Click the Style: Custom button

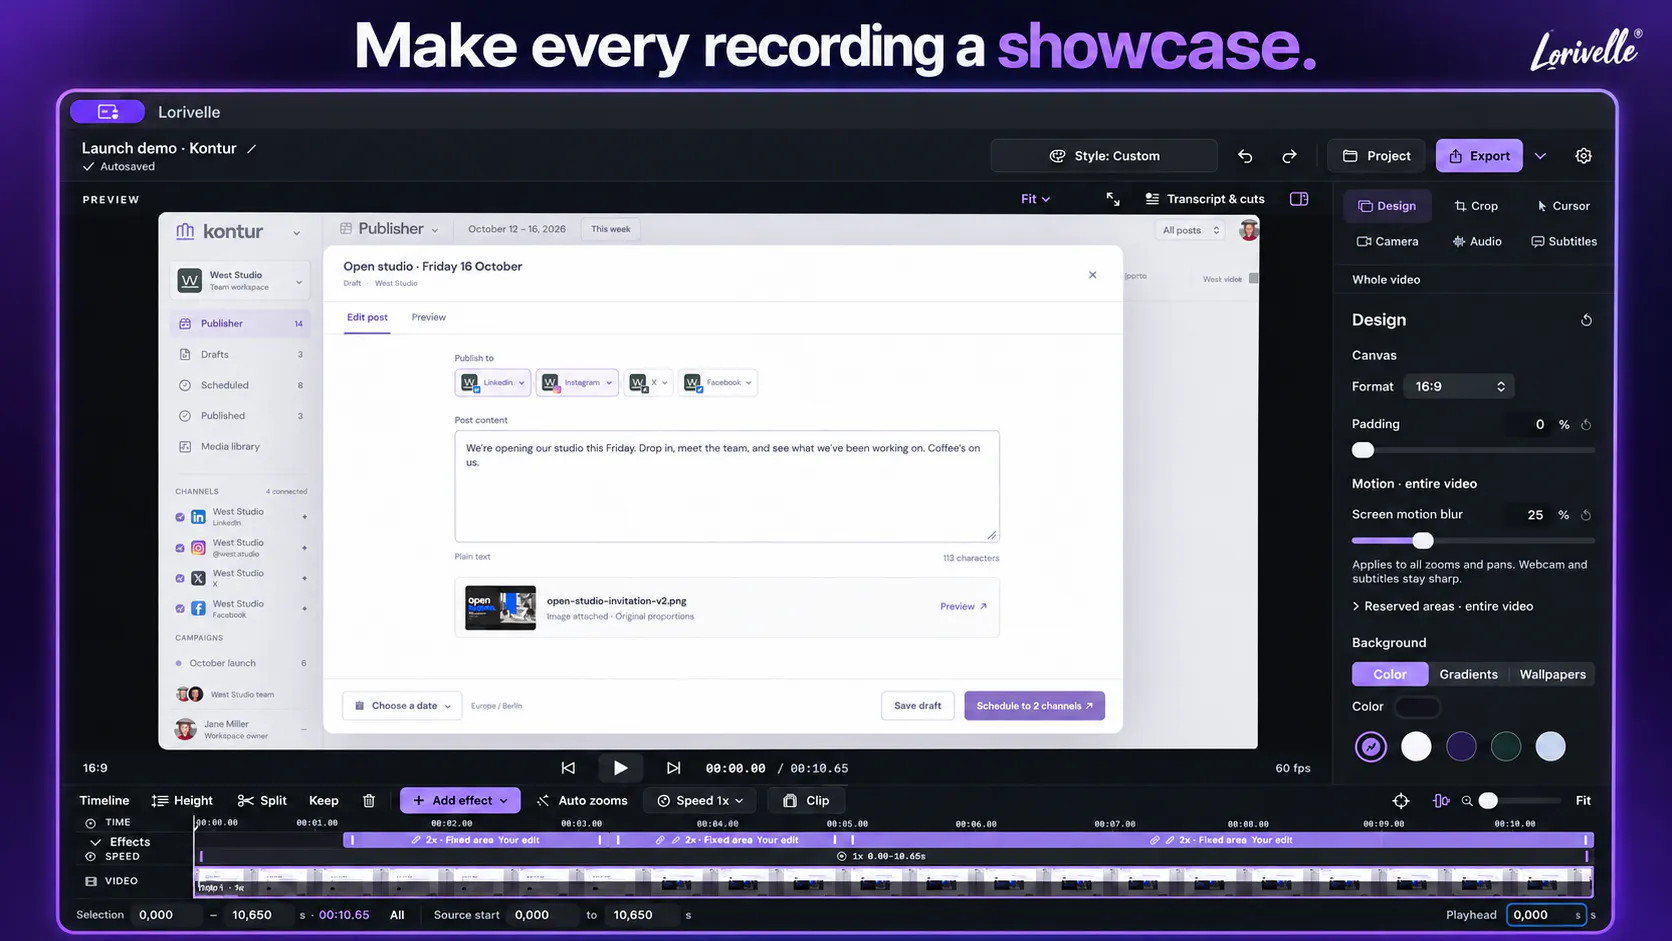tap(1104, 156)
